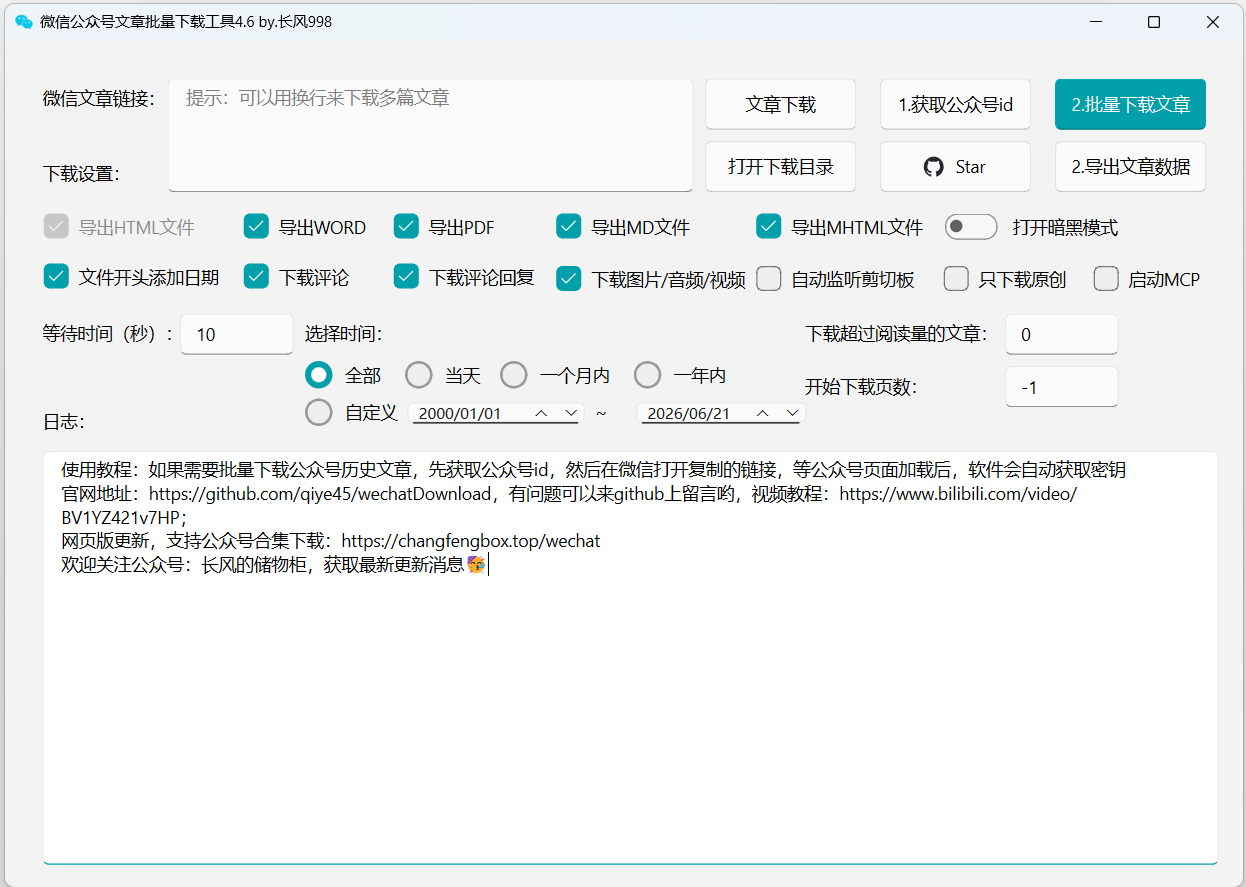Image resolution: width=1246 pixels, height=887 pixels.
Task: Select 一年内 radio button
Action: point(648,375)
